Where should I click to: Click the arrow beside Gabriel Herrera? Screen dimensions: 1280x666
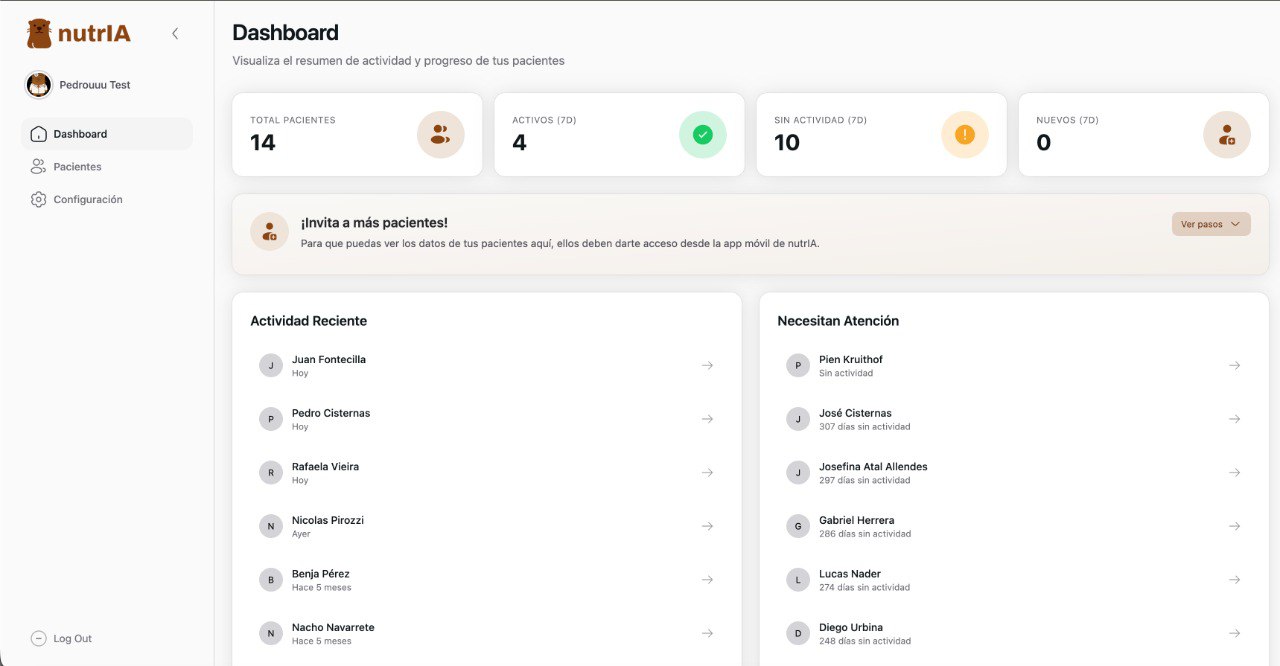(x=1234, y=526)
